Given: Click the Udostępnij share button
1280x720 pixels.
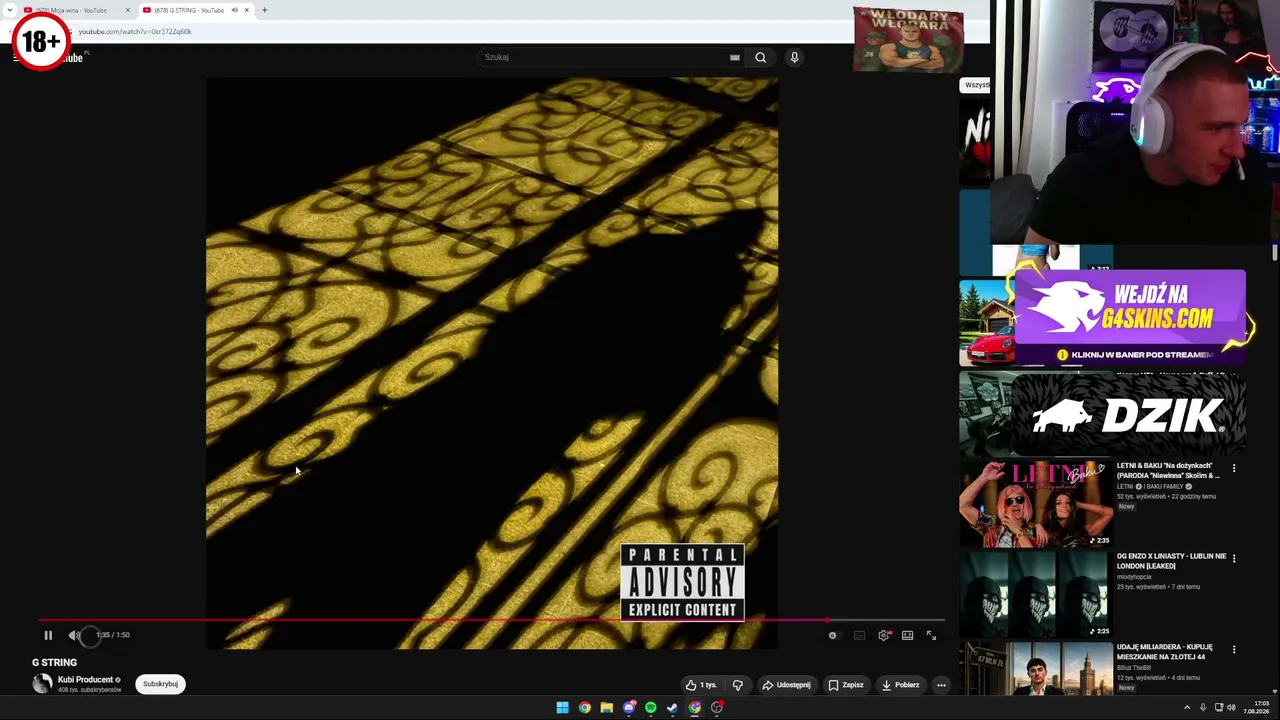Looking at the screenshot, I should tap(786, 685).
